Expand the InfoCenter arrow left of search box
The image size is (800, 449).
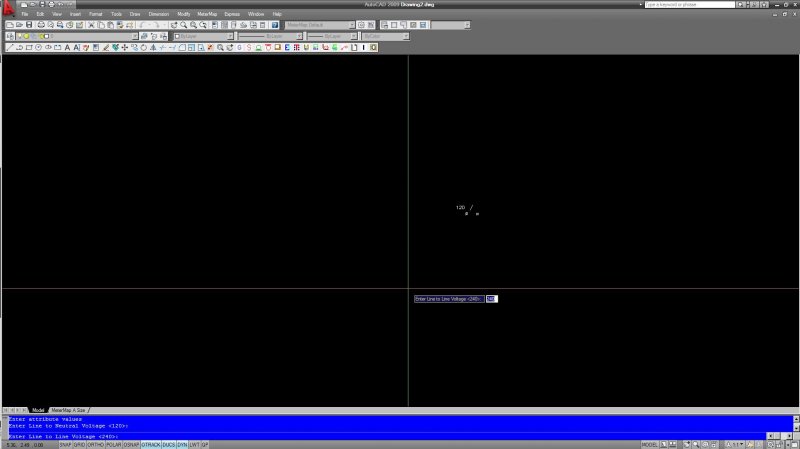click(x=641, y=4)
